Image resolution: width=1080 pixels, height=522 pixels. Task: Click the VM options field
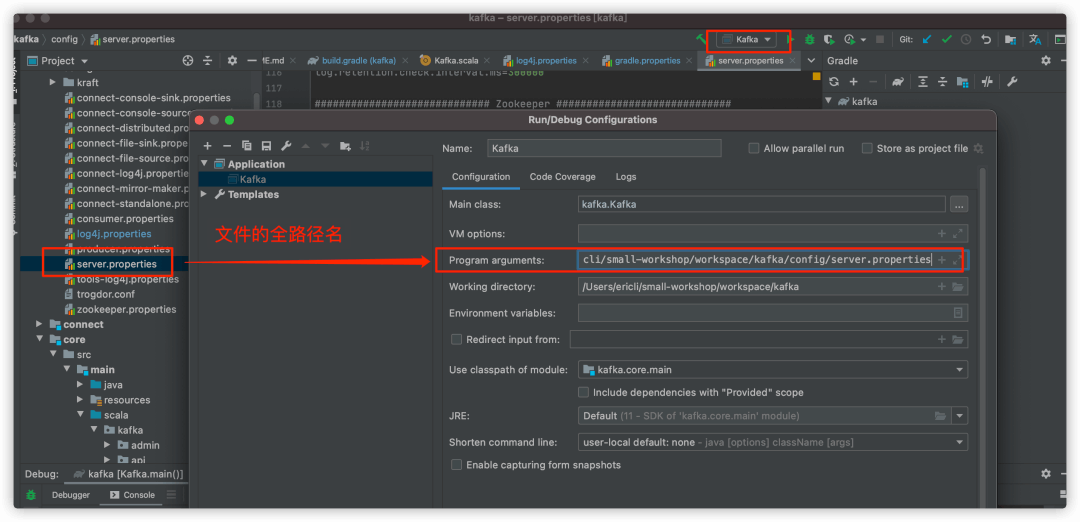(773, 233)
